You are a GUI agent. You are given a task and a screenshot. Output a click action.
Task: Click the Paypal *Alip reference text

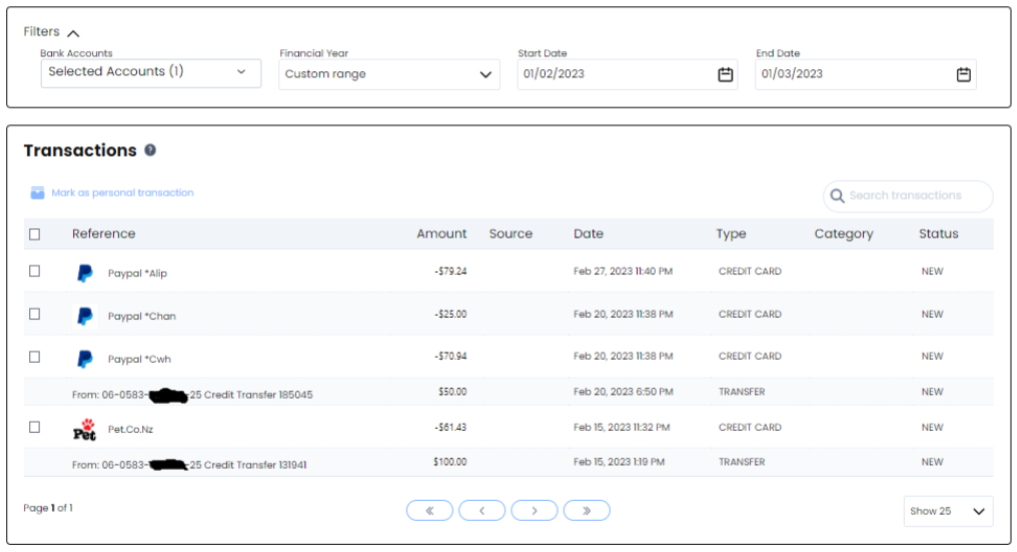pyautogui.click(x=138, y=273)
